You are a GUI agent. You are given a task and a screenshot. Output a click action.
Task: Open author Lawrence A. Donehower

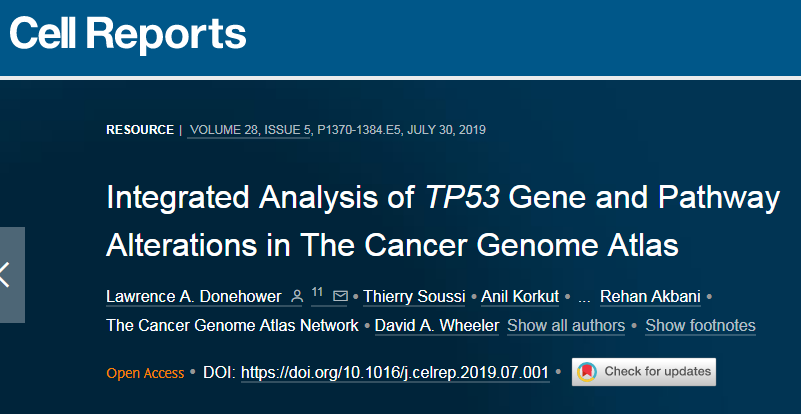194,296
